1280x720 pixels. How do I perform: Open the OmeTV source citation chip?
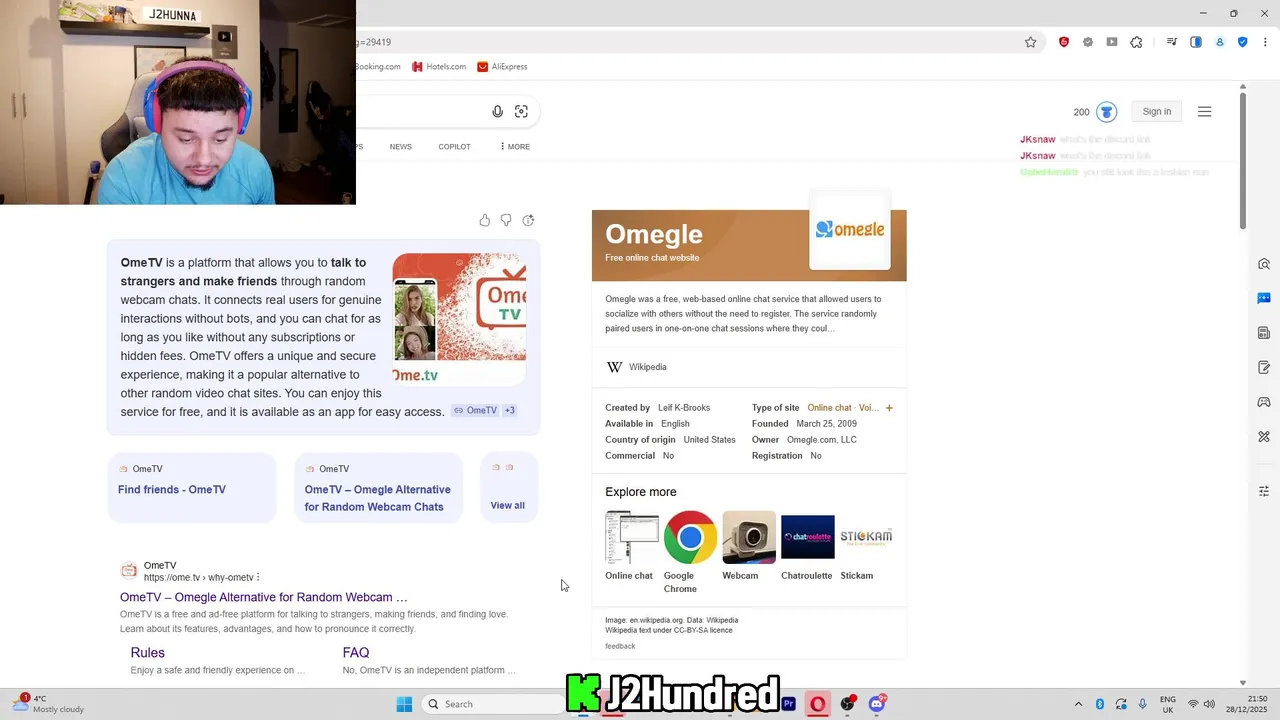pyautogui.click(x=475, y=410)
